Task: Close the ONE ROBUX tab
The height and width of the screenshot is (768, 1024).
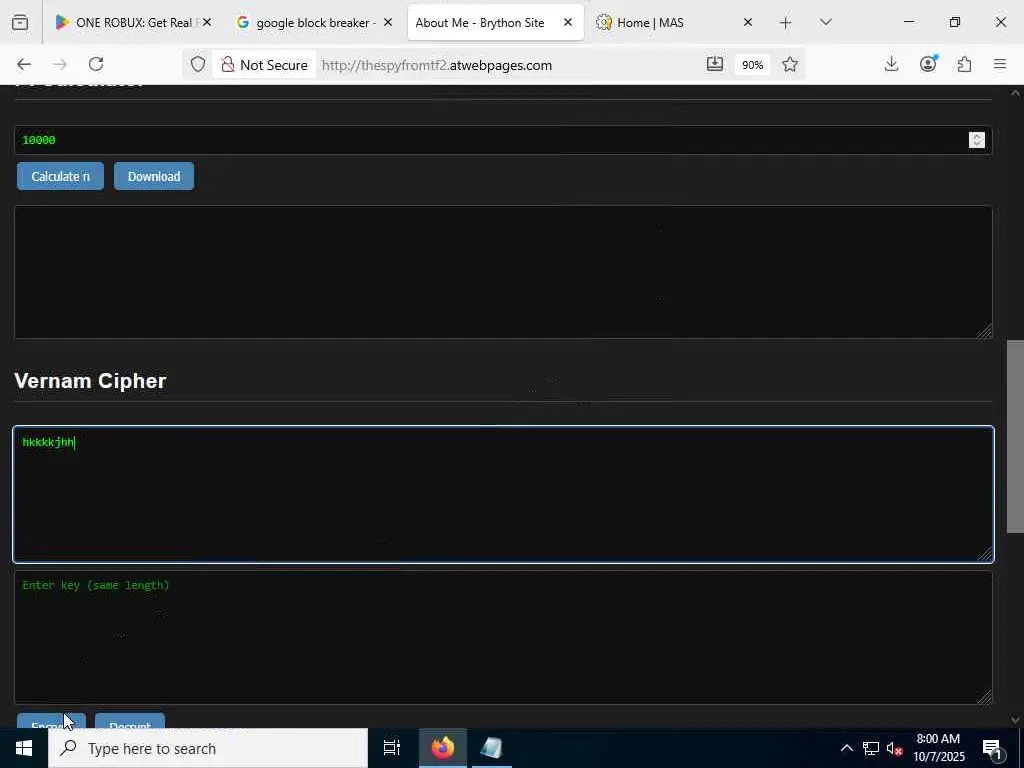Action: click(x=207, y=23)
